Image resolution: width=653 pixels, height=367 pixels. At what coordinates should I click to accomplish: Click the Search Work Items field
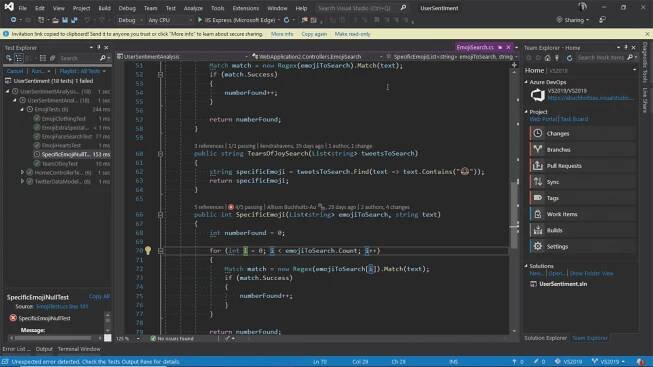pos(601,58)
